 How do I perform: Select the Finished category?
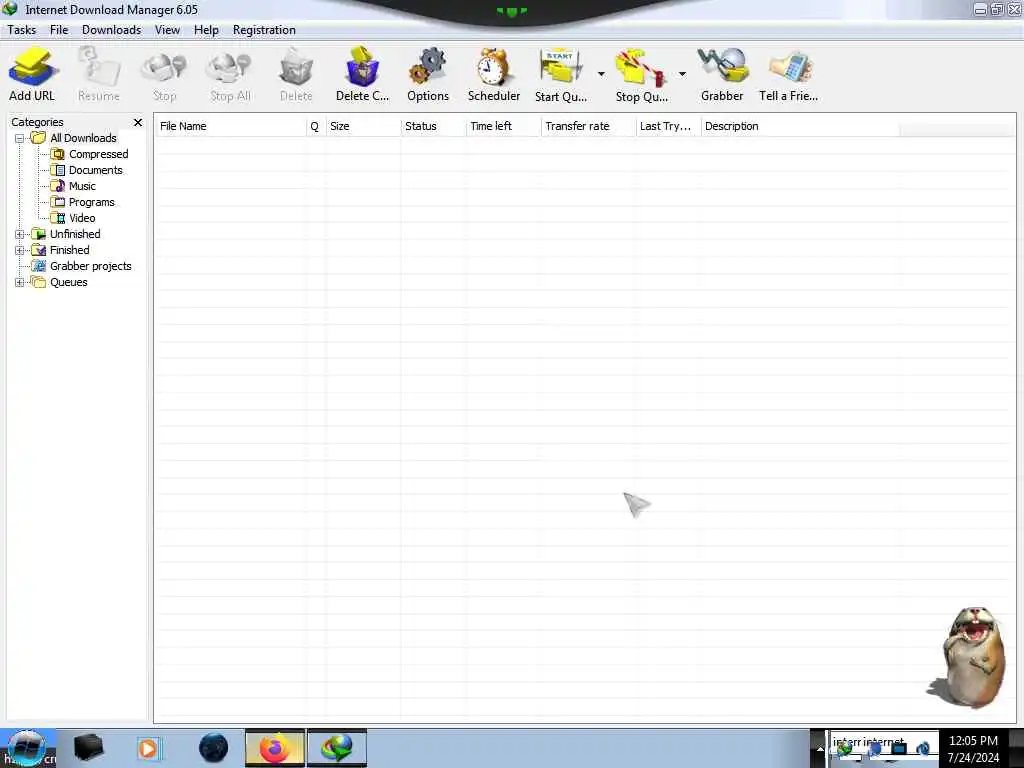point(70,250)
